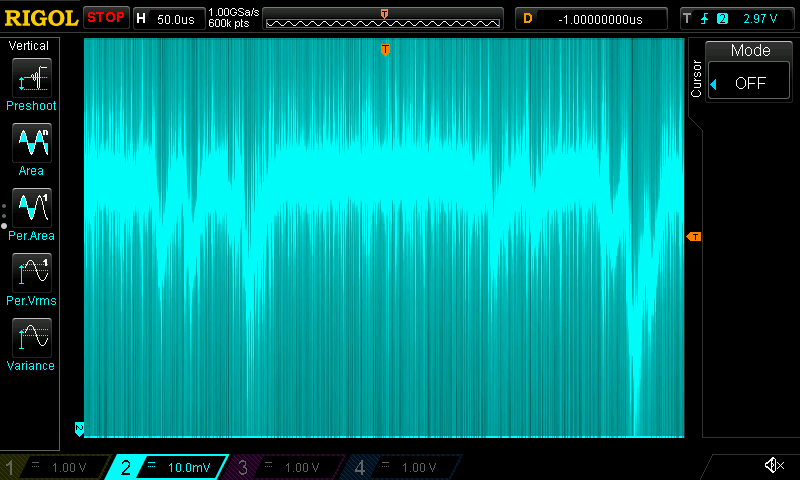This screenshot has height=480, width=800.
Task: Select the Variance measurement icon
Action: pos(31,338)
